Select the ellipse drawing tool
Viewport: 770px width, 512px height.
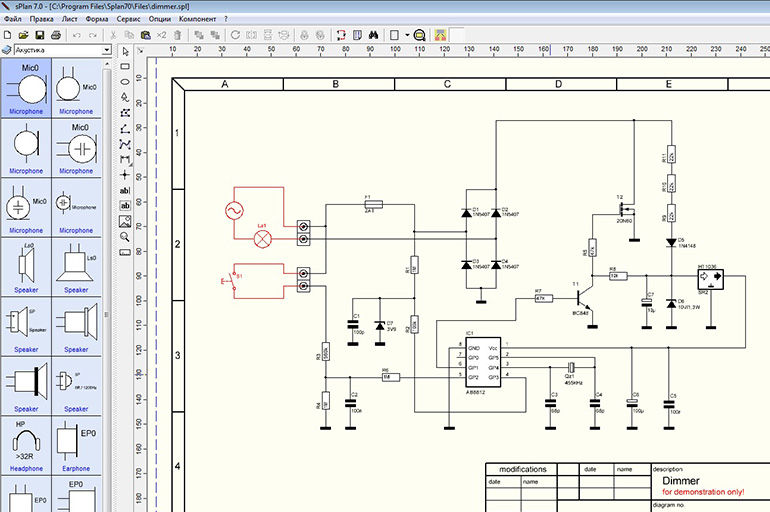point(125,81)
